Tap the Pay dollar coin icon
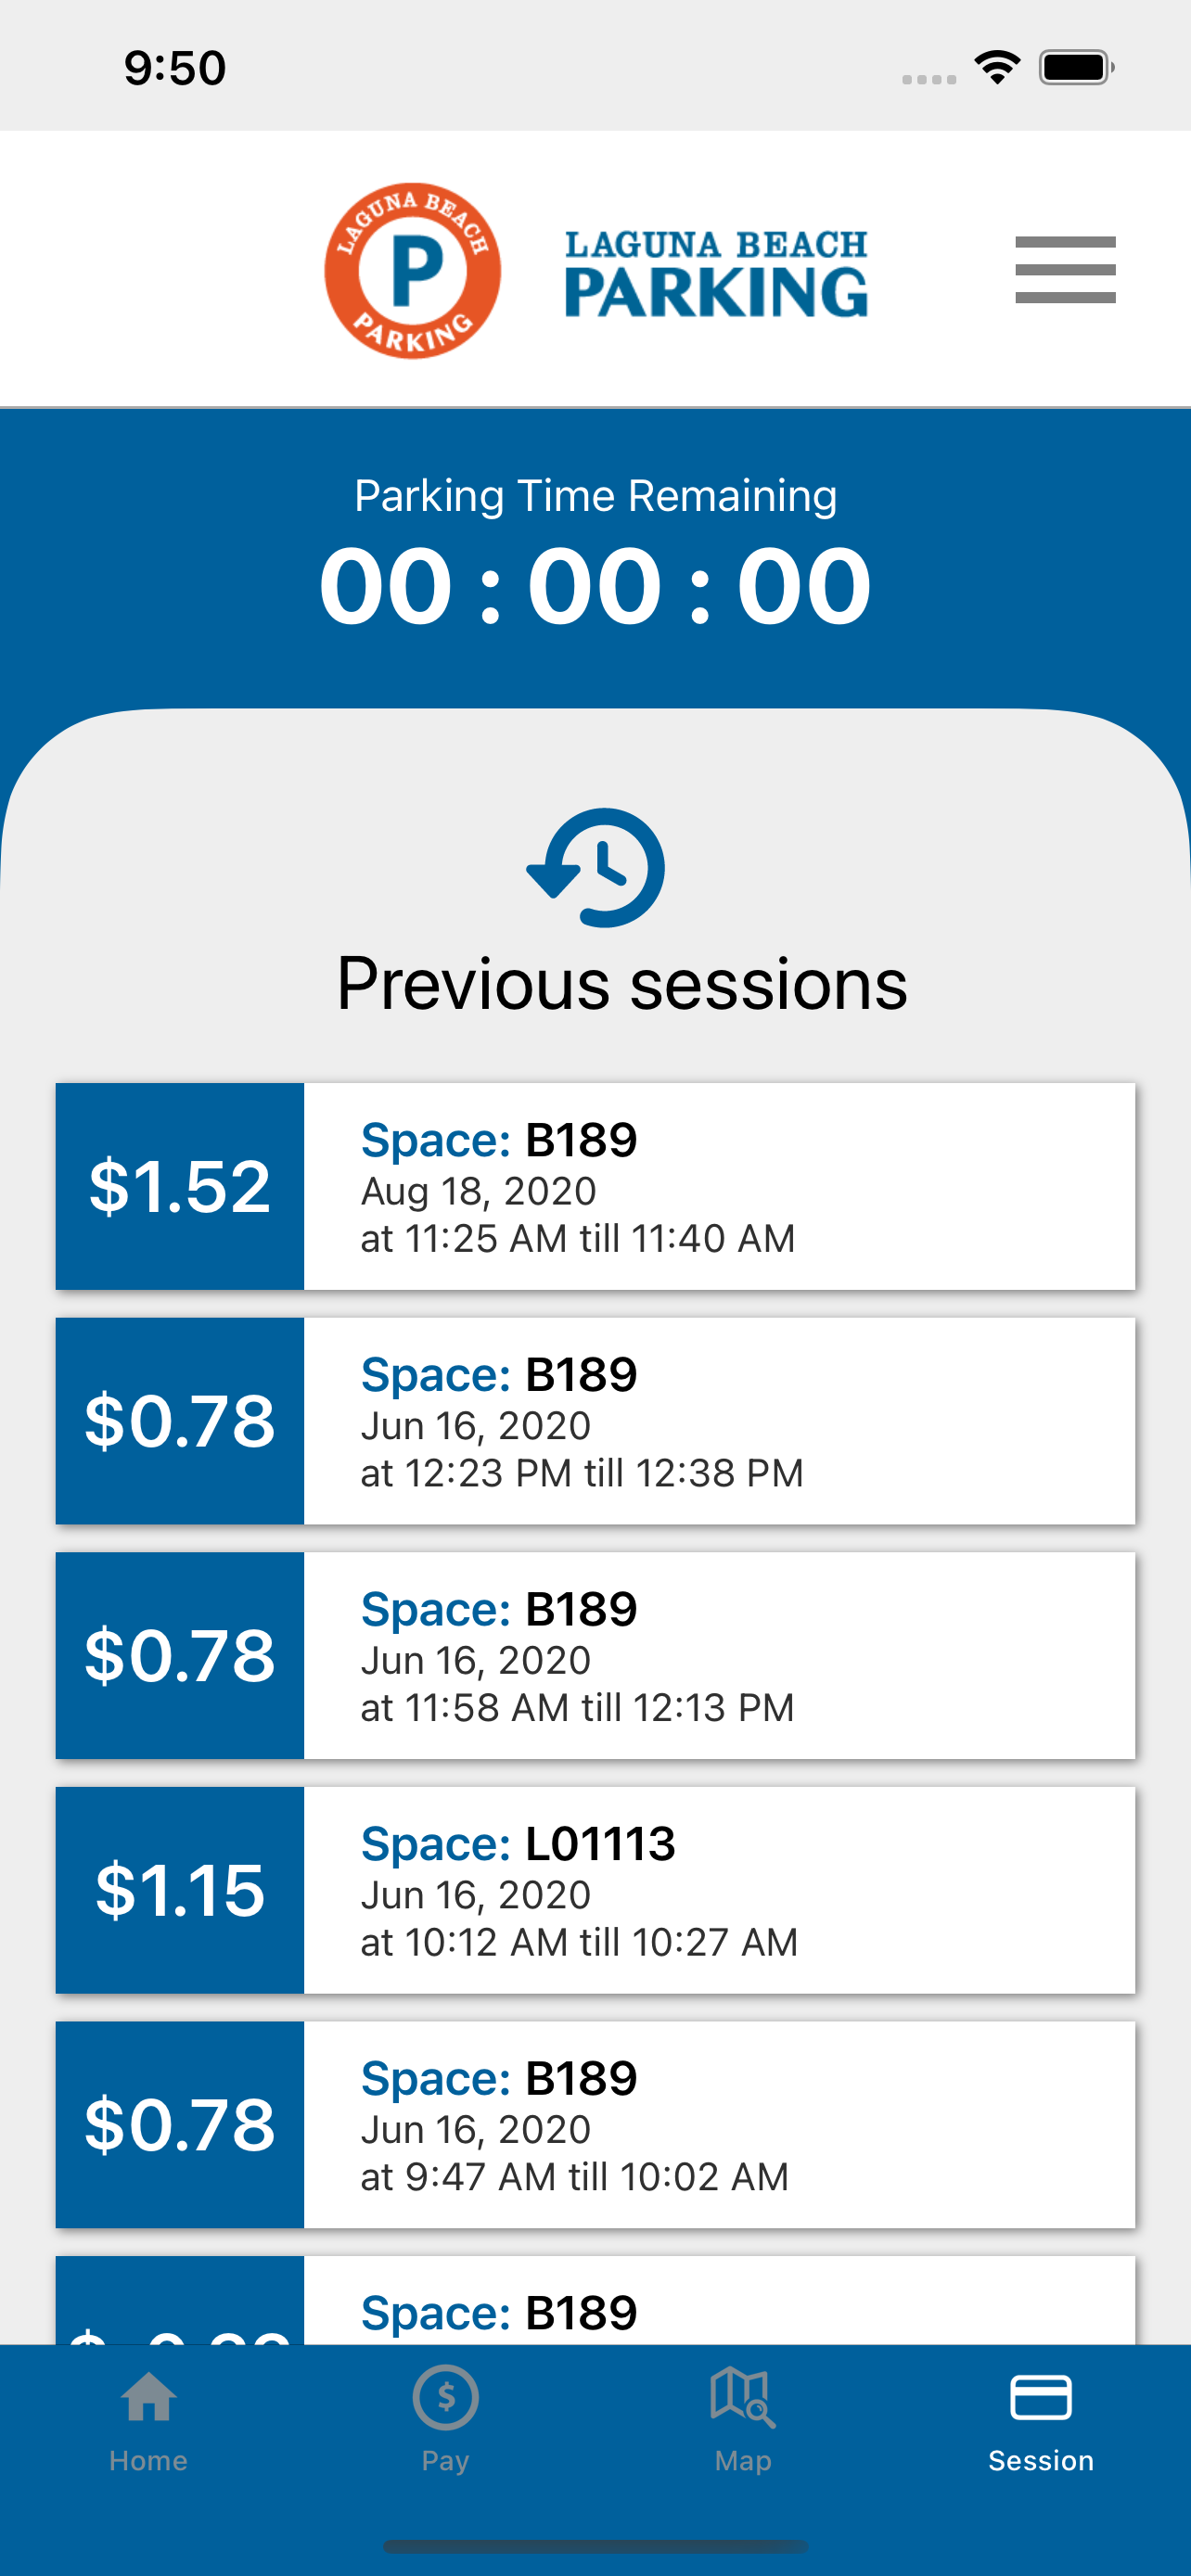 pos(446,2397)
